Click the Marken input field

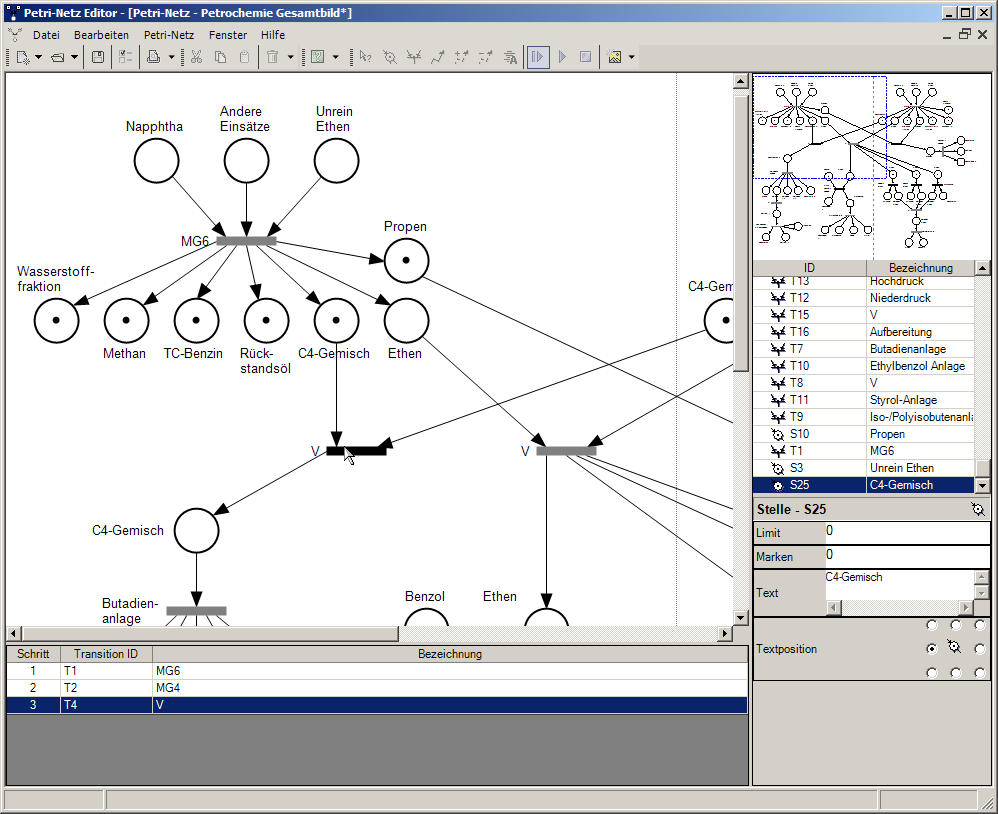pyautogui.click(x=907, y=556)
